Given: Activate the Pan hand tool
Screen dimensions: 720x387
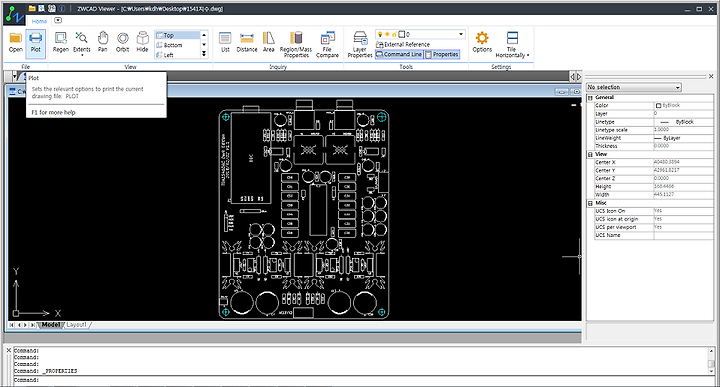Looking at the screenshot, I should tap(102, 43).
